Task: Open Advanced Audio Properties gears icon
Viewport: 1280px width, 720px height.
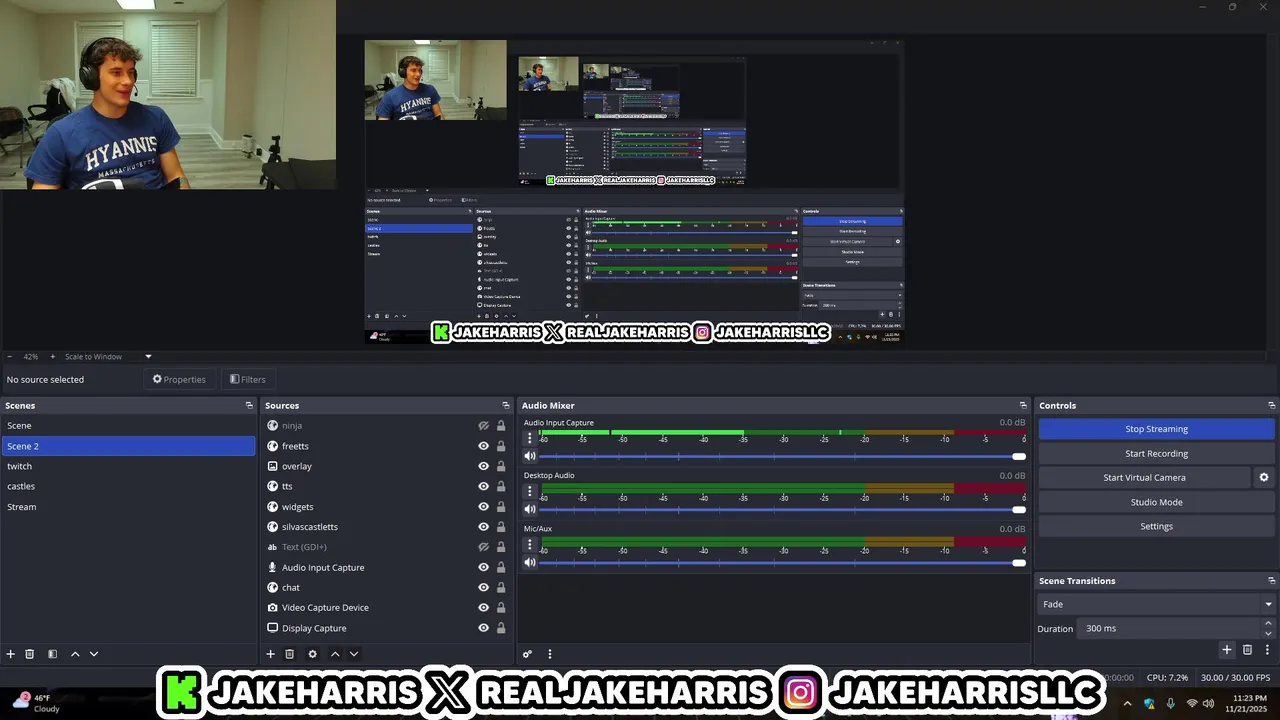Action: pyautogui.click(x=528, y=654)
